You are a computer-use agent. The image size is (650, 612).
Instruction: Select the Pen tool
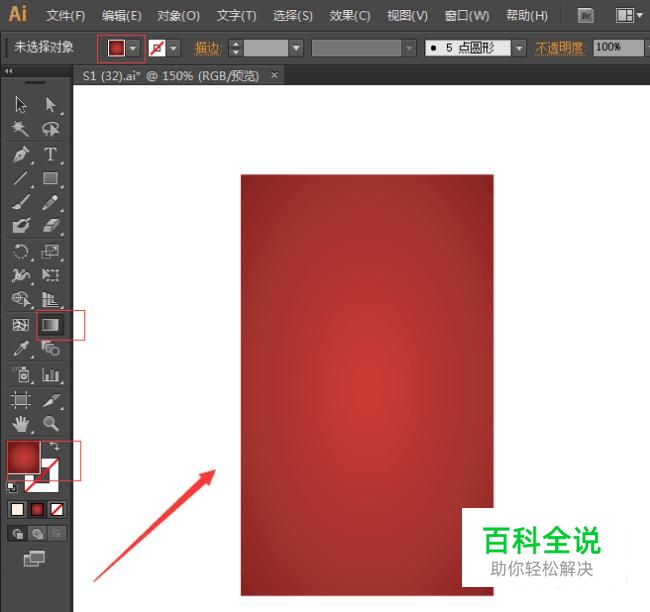pos(21,154)
